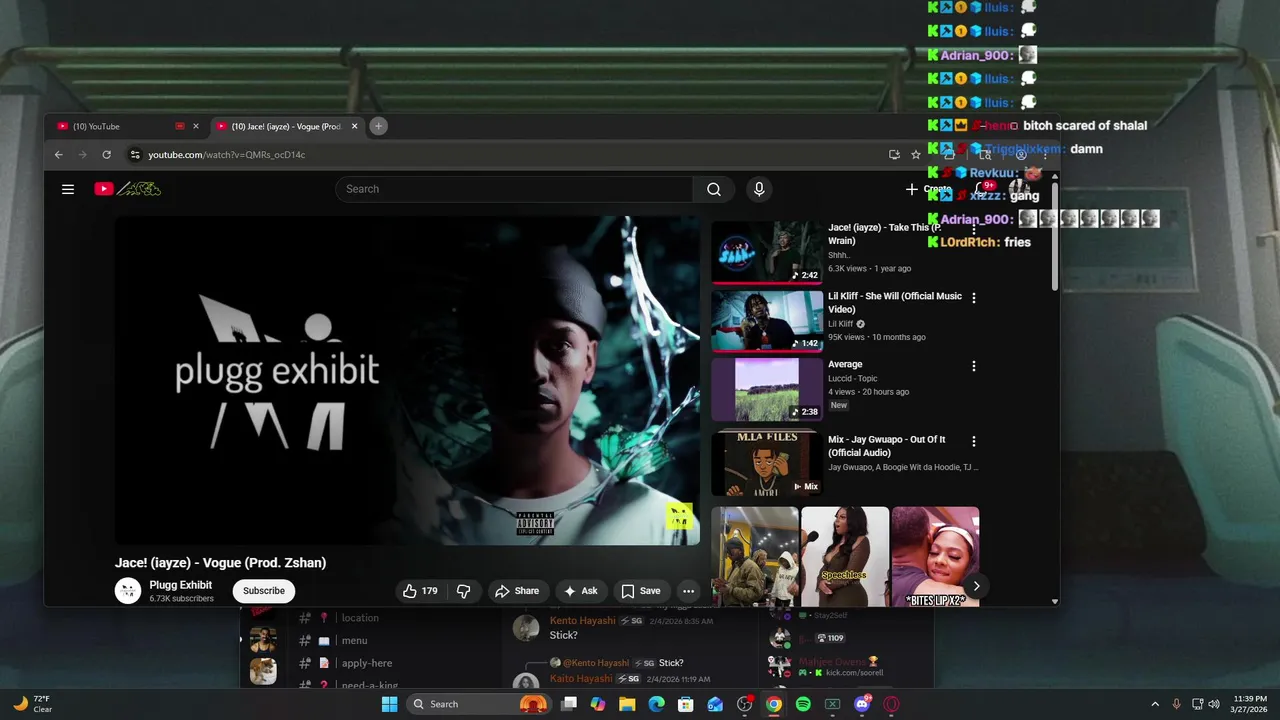Open the Windows Start menu

pos(389,704)
